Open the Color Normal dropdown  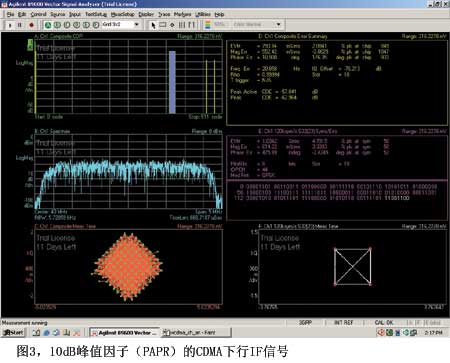[x=257, y=25]
